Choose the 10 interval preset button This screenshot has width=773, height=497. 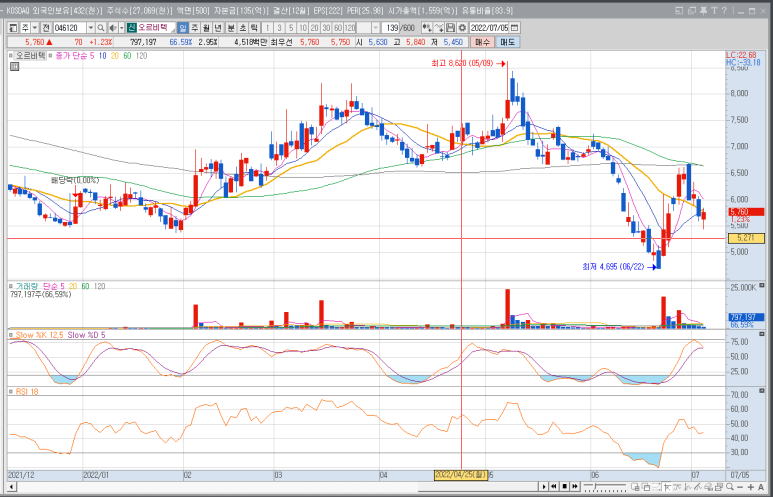(x=303, y=28)
